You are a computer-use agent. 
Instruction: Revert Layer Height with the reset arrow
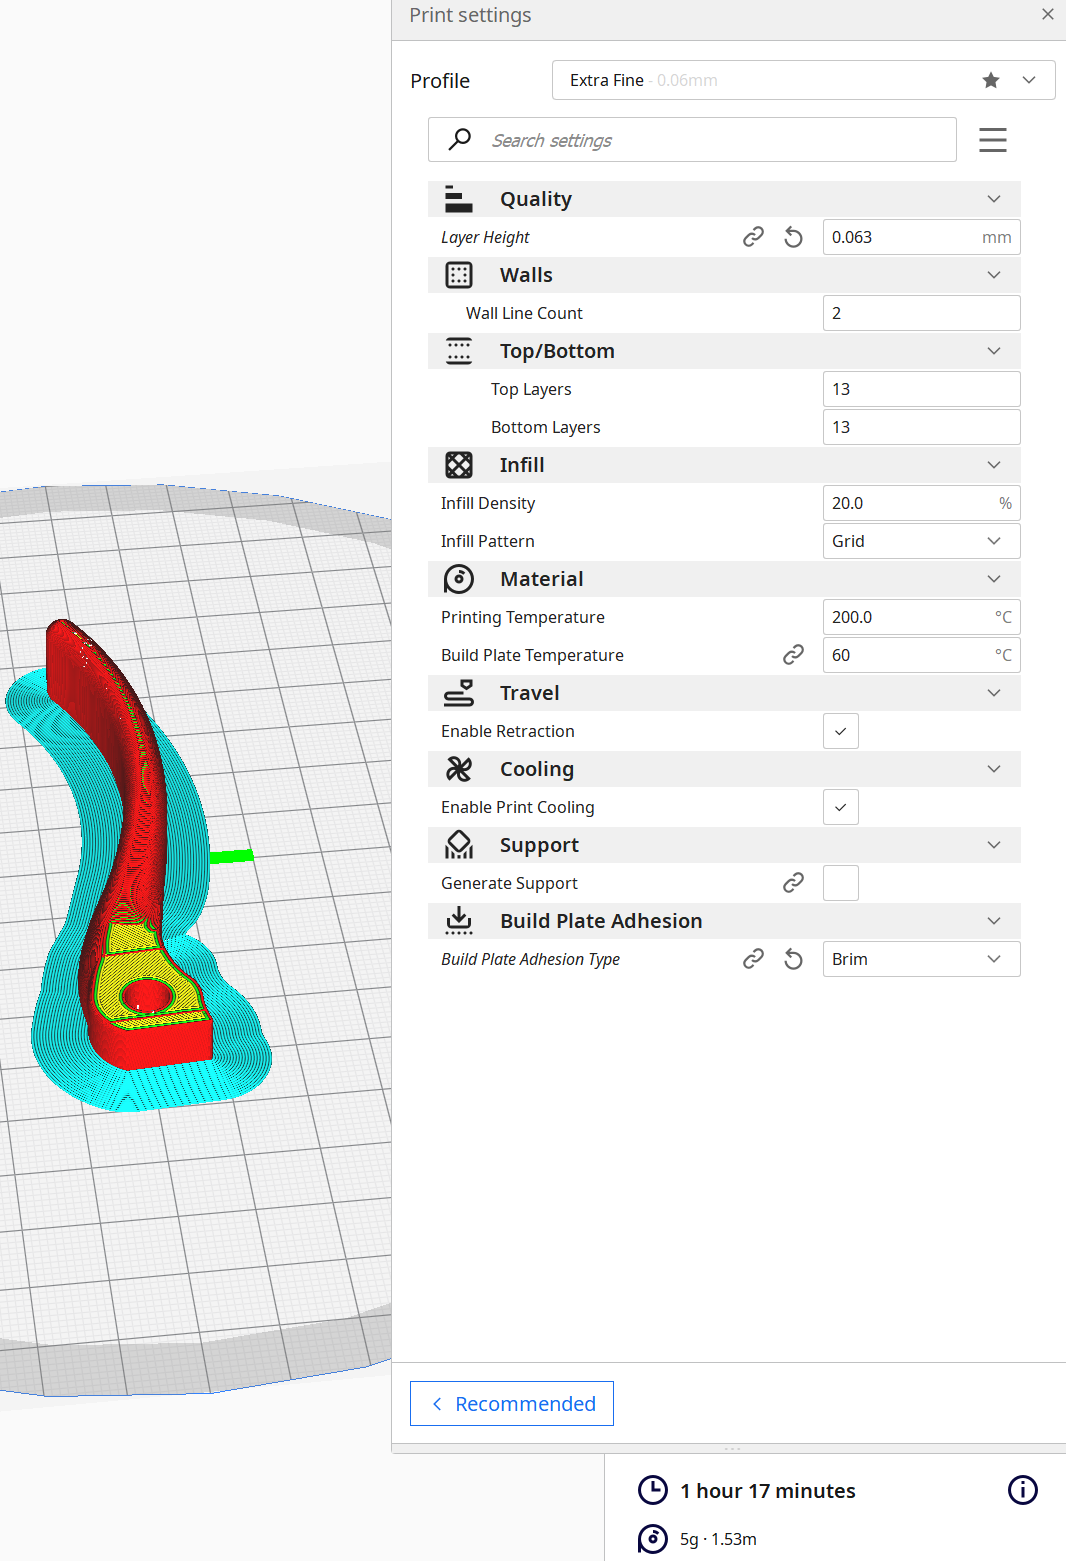coord(793,237)
